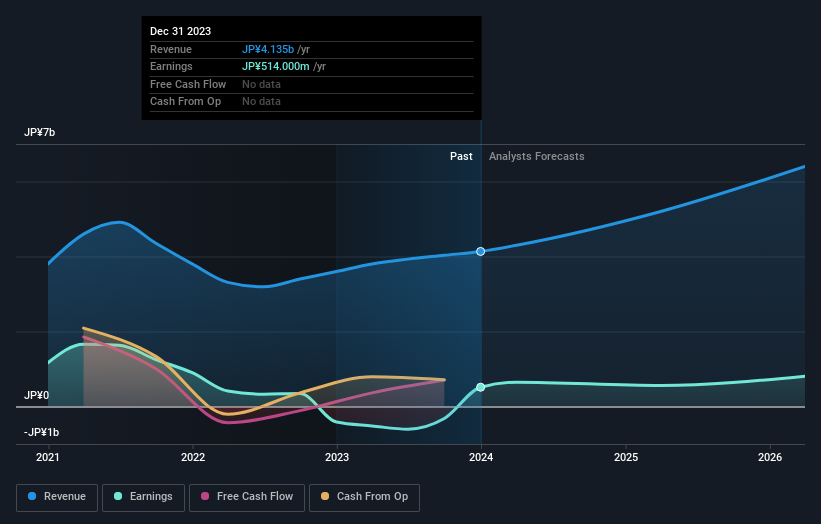This screenshot has height=524, width=821.
Task: Click the Past label on the chart
Action: coord(461,156)
